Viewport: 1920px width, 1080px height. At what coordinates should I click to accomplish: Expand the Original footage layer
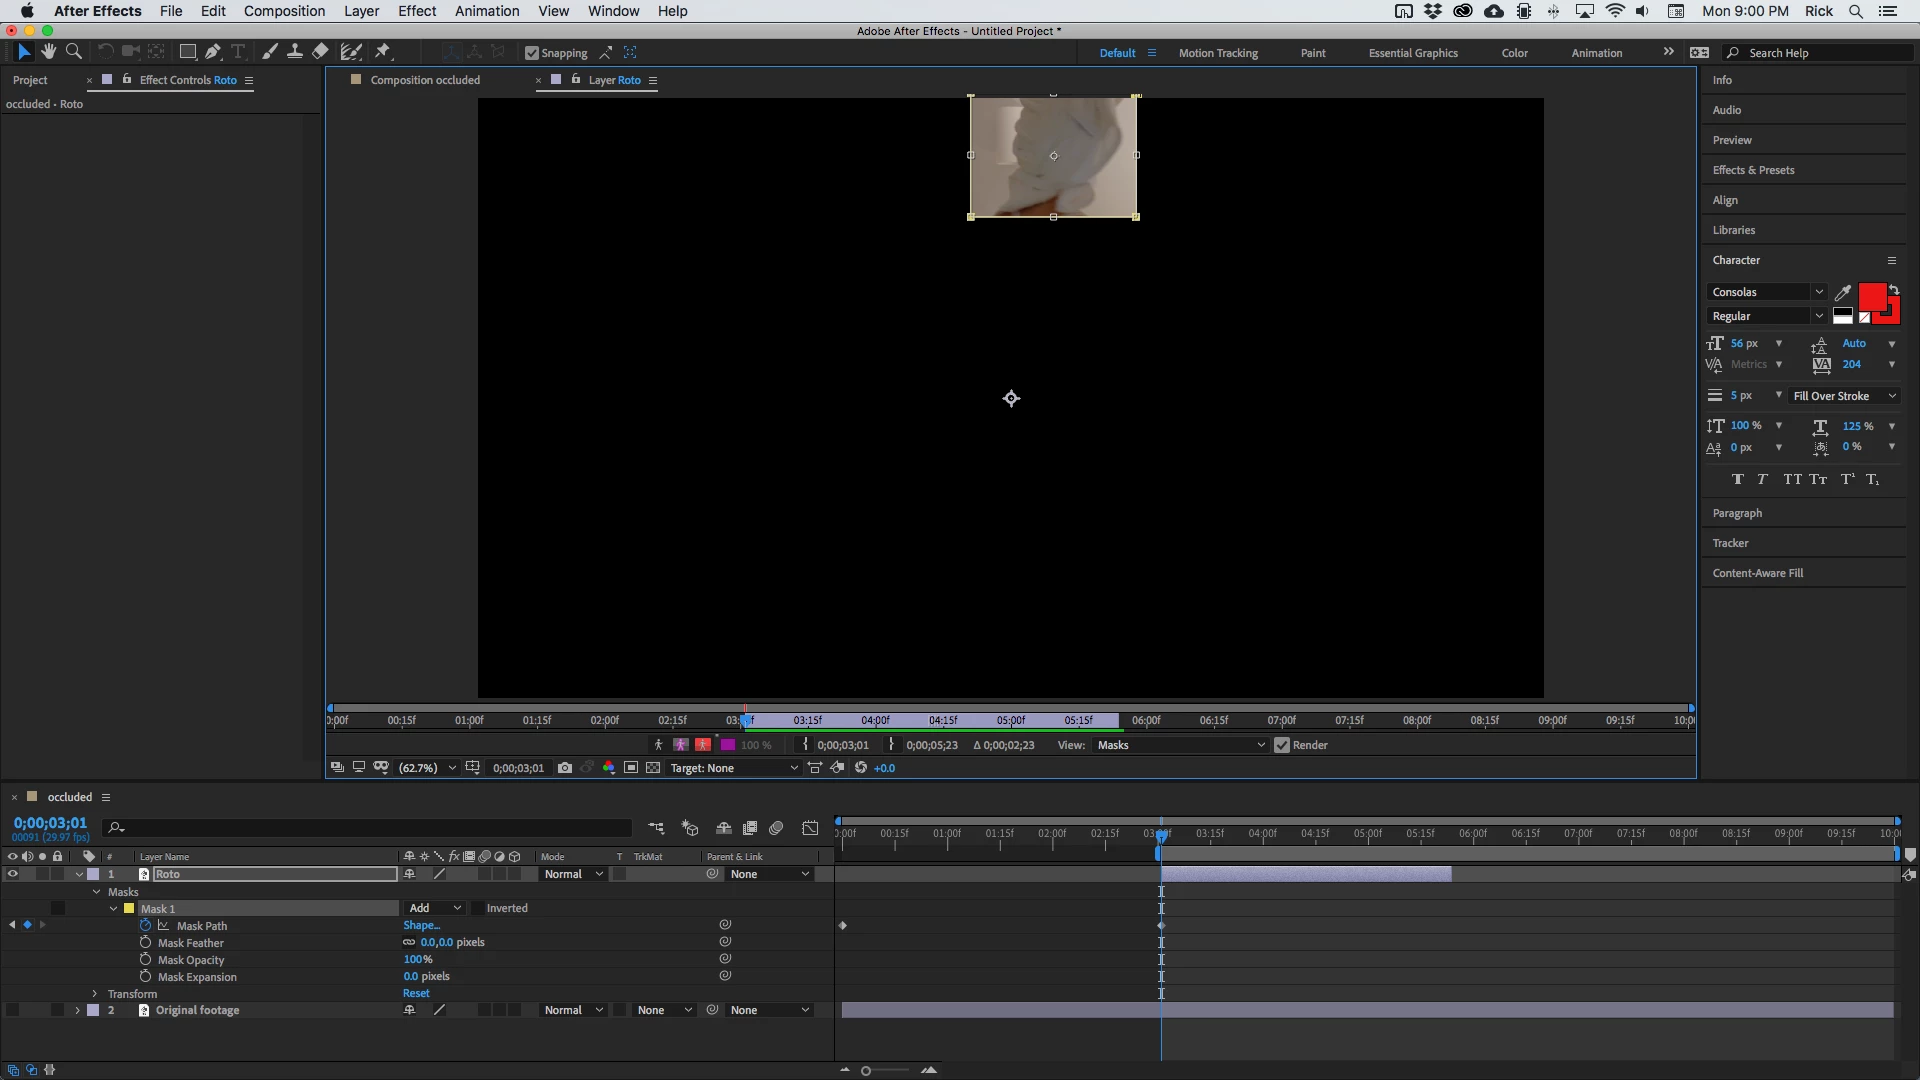tap(77, 1010)
